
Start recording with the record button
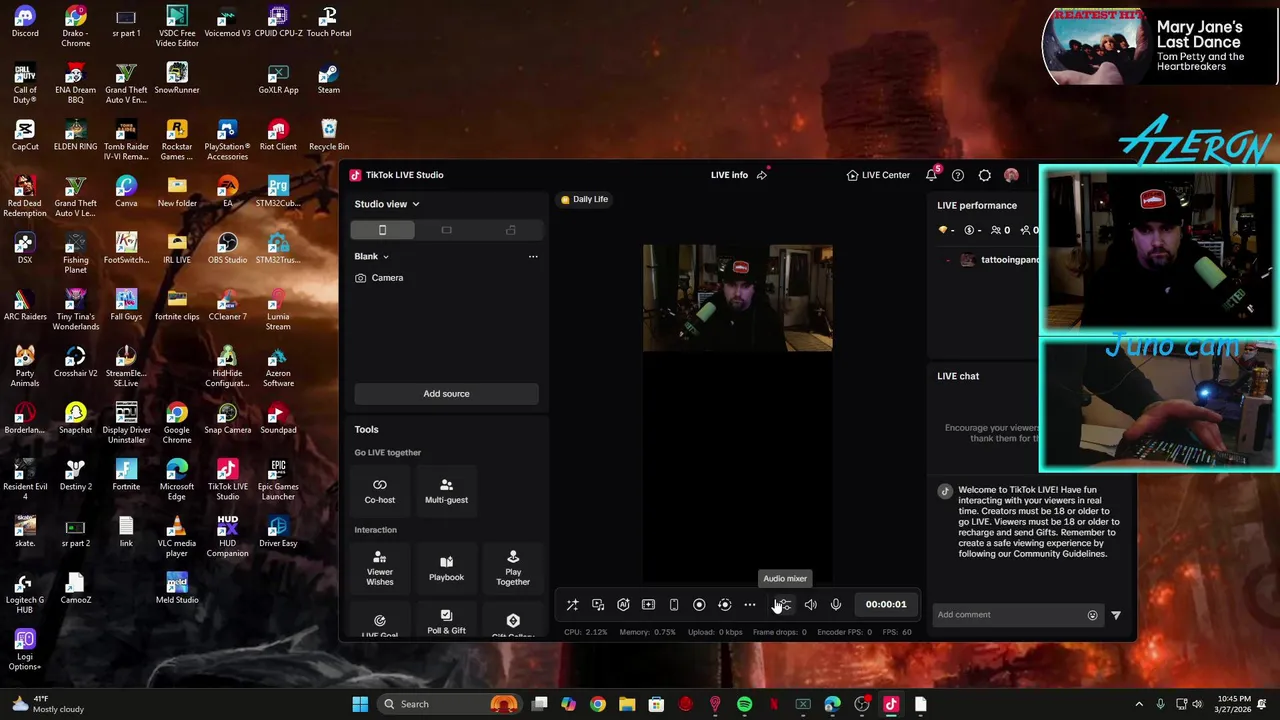point(699,605)
